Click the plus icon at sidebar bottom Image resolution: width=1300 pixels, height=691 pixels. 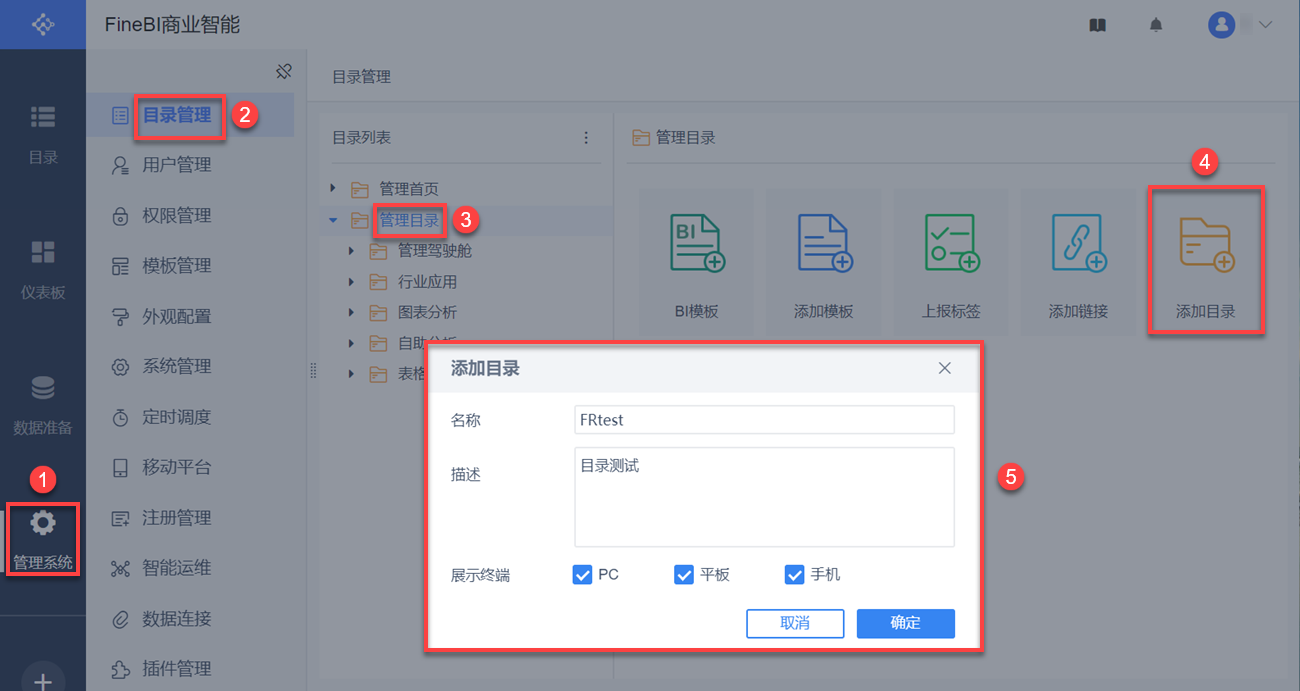click(x=43, y=682)
